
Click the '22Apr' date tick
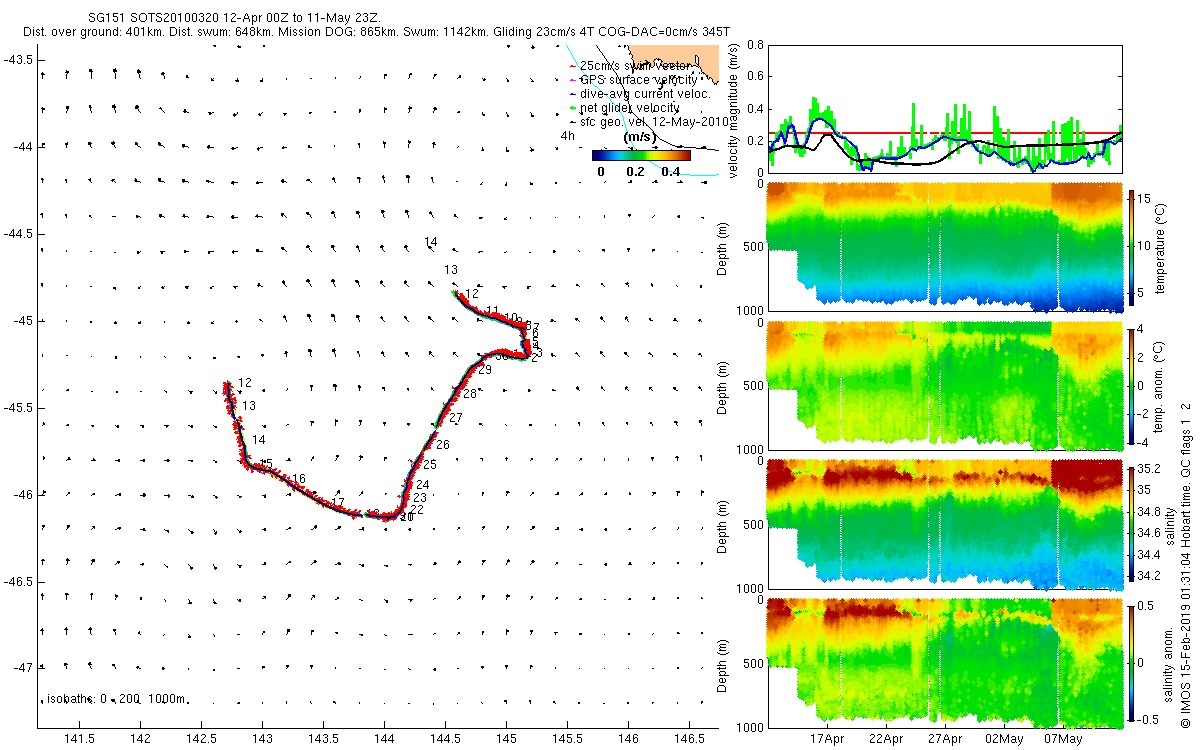point(886,739)
